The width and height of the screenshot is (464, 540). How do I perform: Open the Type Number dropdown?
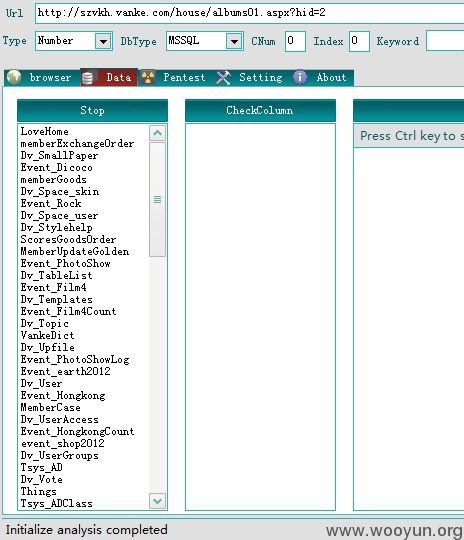[x=103, y=42]
